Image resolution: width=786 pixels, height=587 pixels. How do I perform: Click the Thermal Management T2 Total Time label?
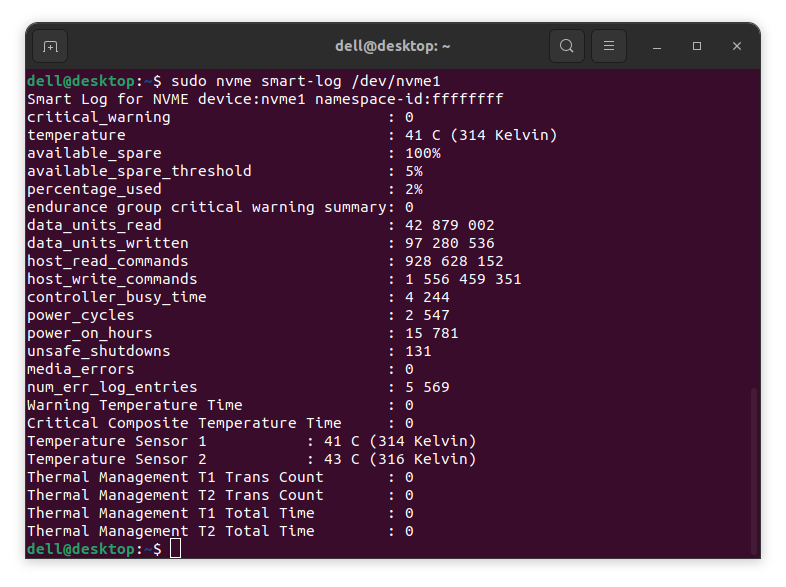point(170,531)
